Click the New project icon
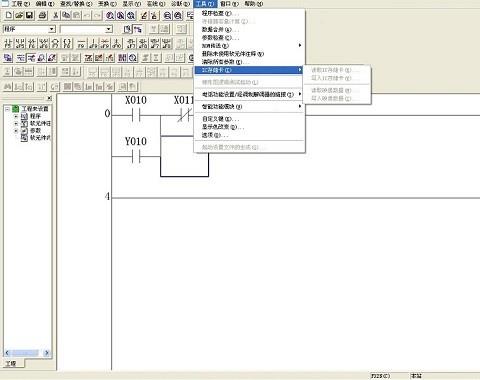Screen dimensions: 480x380 click(x=9, y=15)
